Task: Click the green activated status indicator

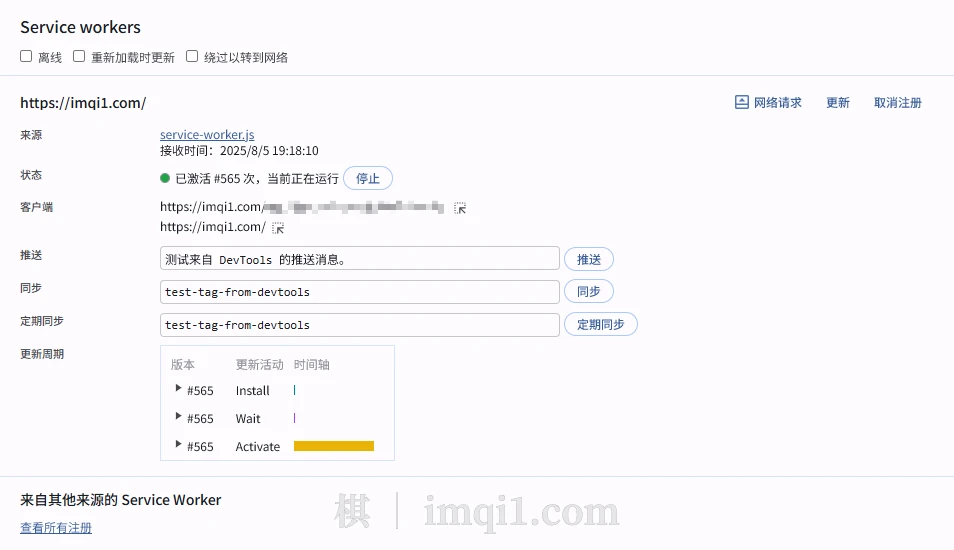Action: tap(165, 178)
